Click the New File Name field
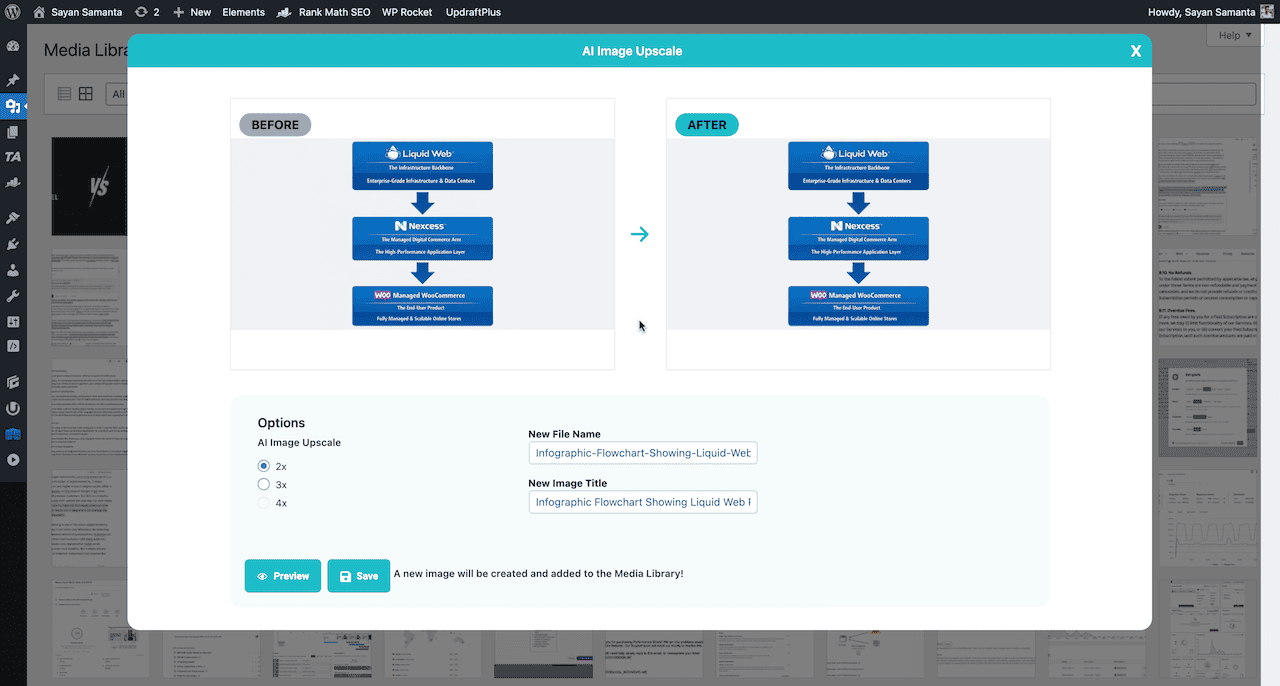The width and height of the screenshot is (1280, 686). click(x=643, y=453)
